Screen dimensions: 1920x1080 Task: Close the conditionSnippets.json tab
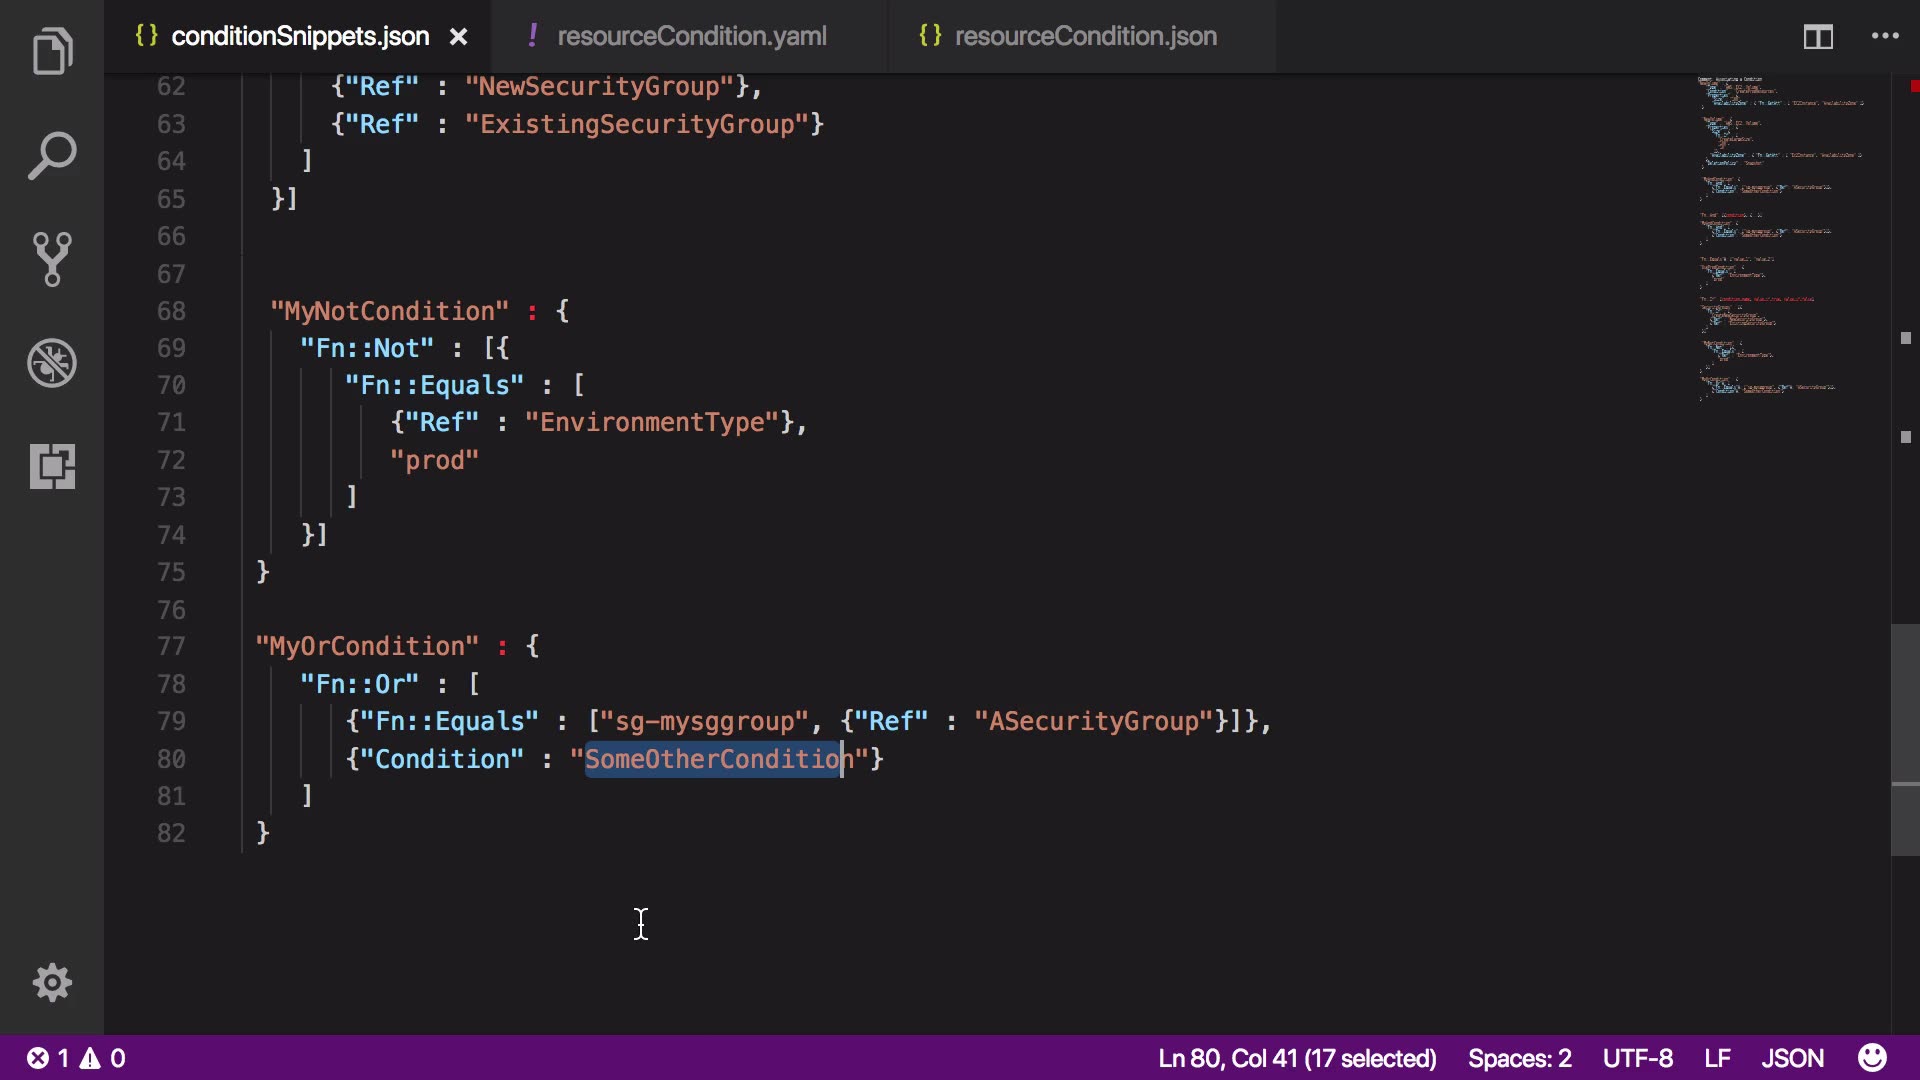point(459,37)
